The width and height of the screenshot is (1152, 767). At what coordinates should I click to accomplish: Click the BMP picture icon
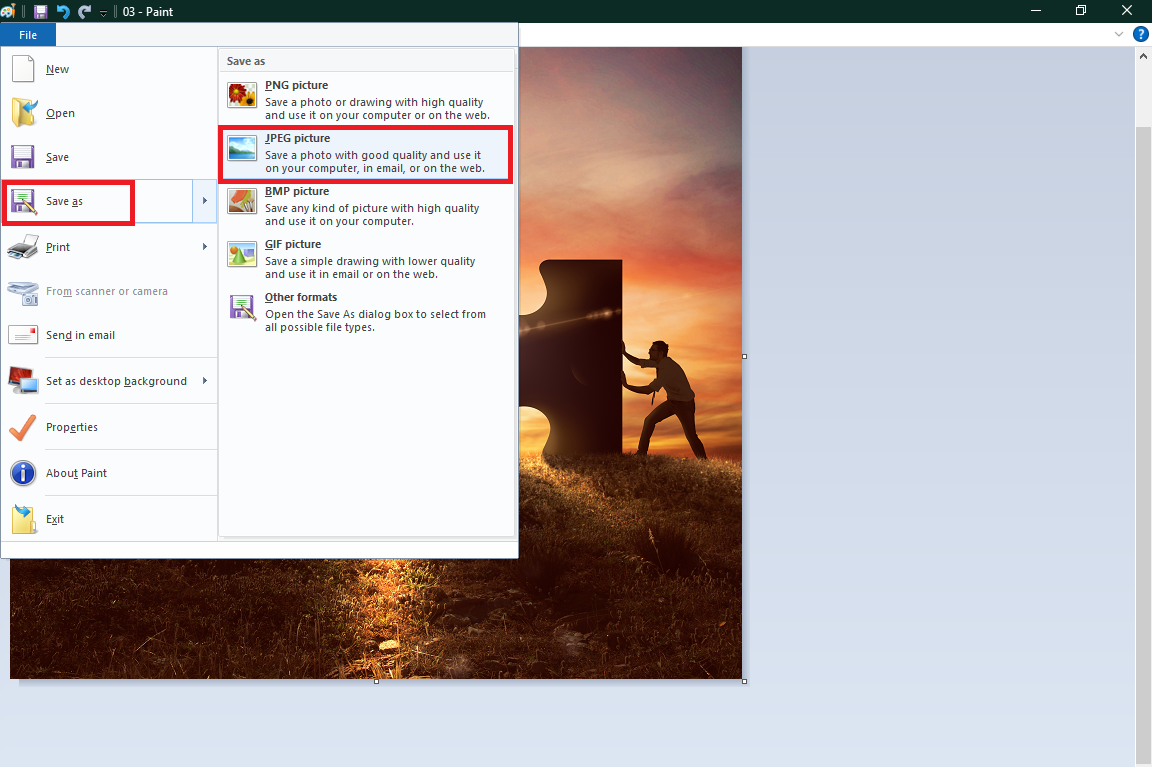(x=242, y=201)
